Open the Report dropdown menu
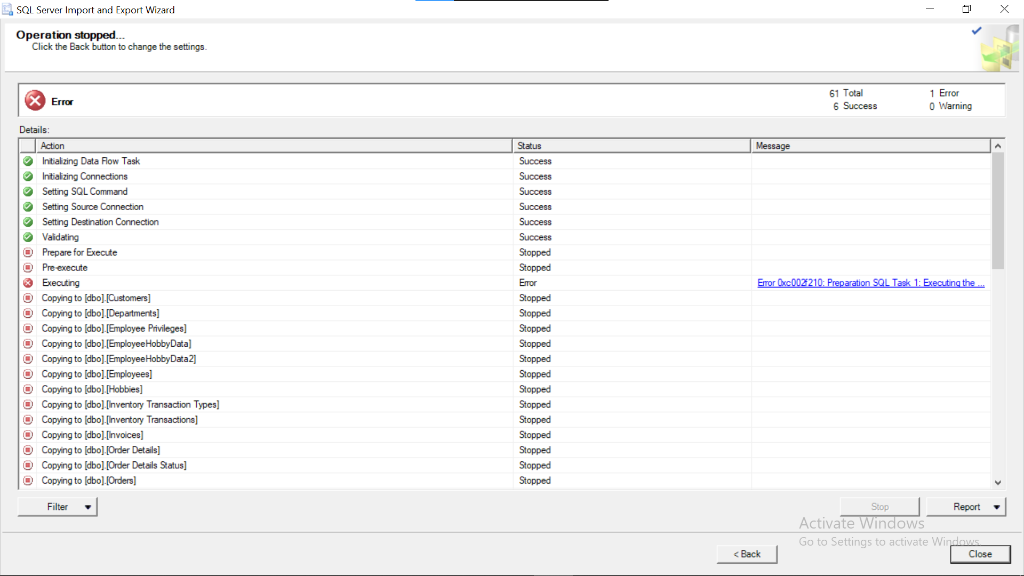The image size is (1024, 576). [x=966, y=507]
